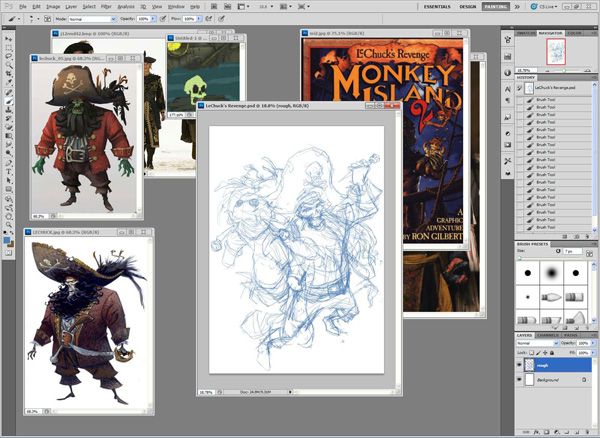Select the Lasso tool
This screenshot has height=438, width=600.
pos(8,57)
